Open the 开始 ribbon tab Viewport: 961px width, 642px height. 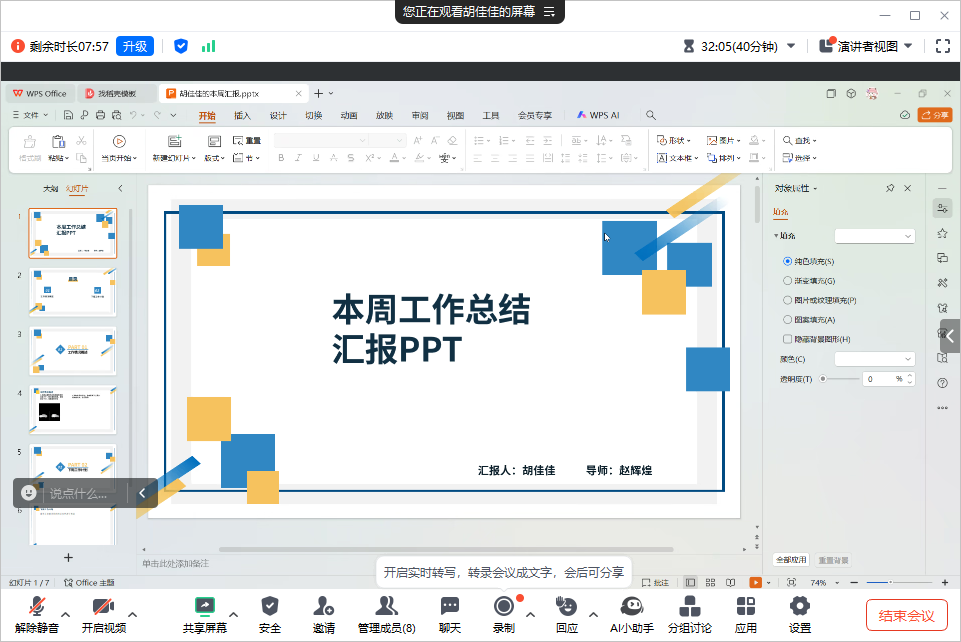point(207,115)
